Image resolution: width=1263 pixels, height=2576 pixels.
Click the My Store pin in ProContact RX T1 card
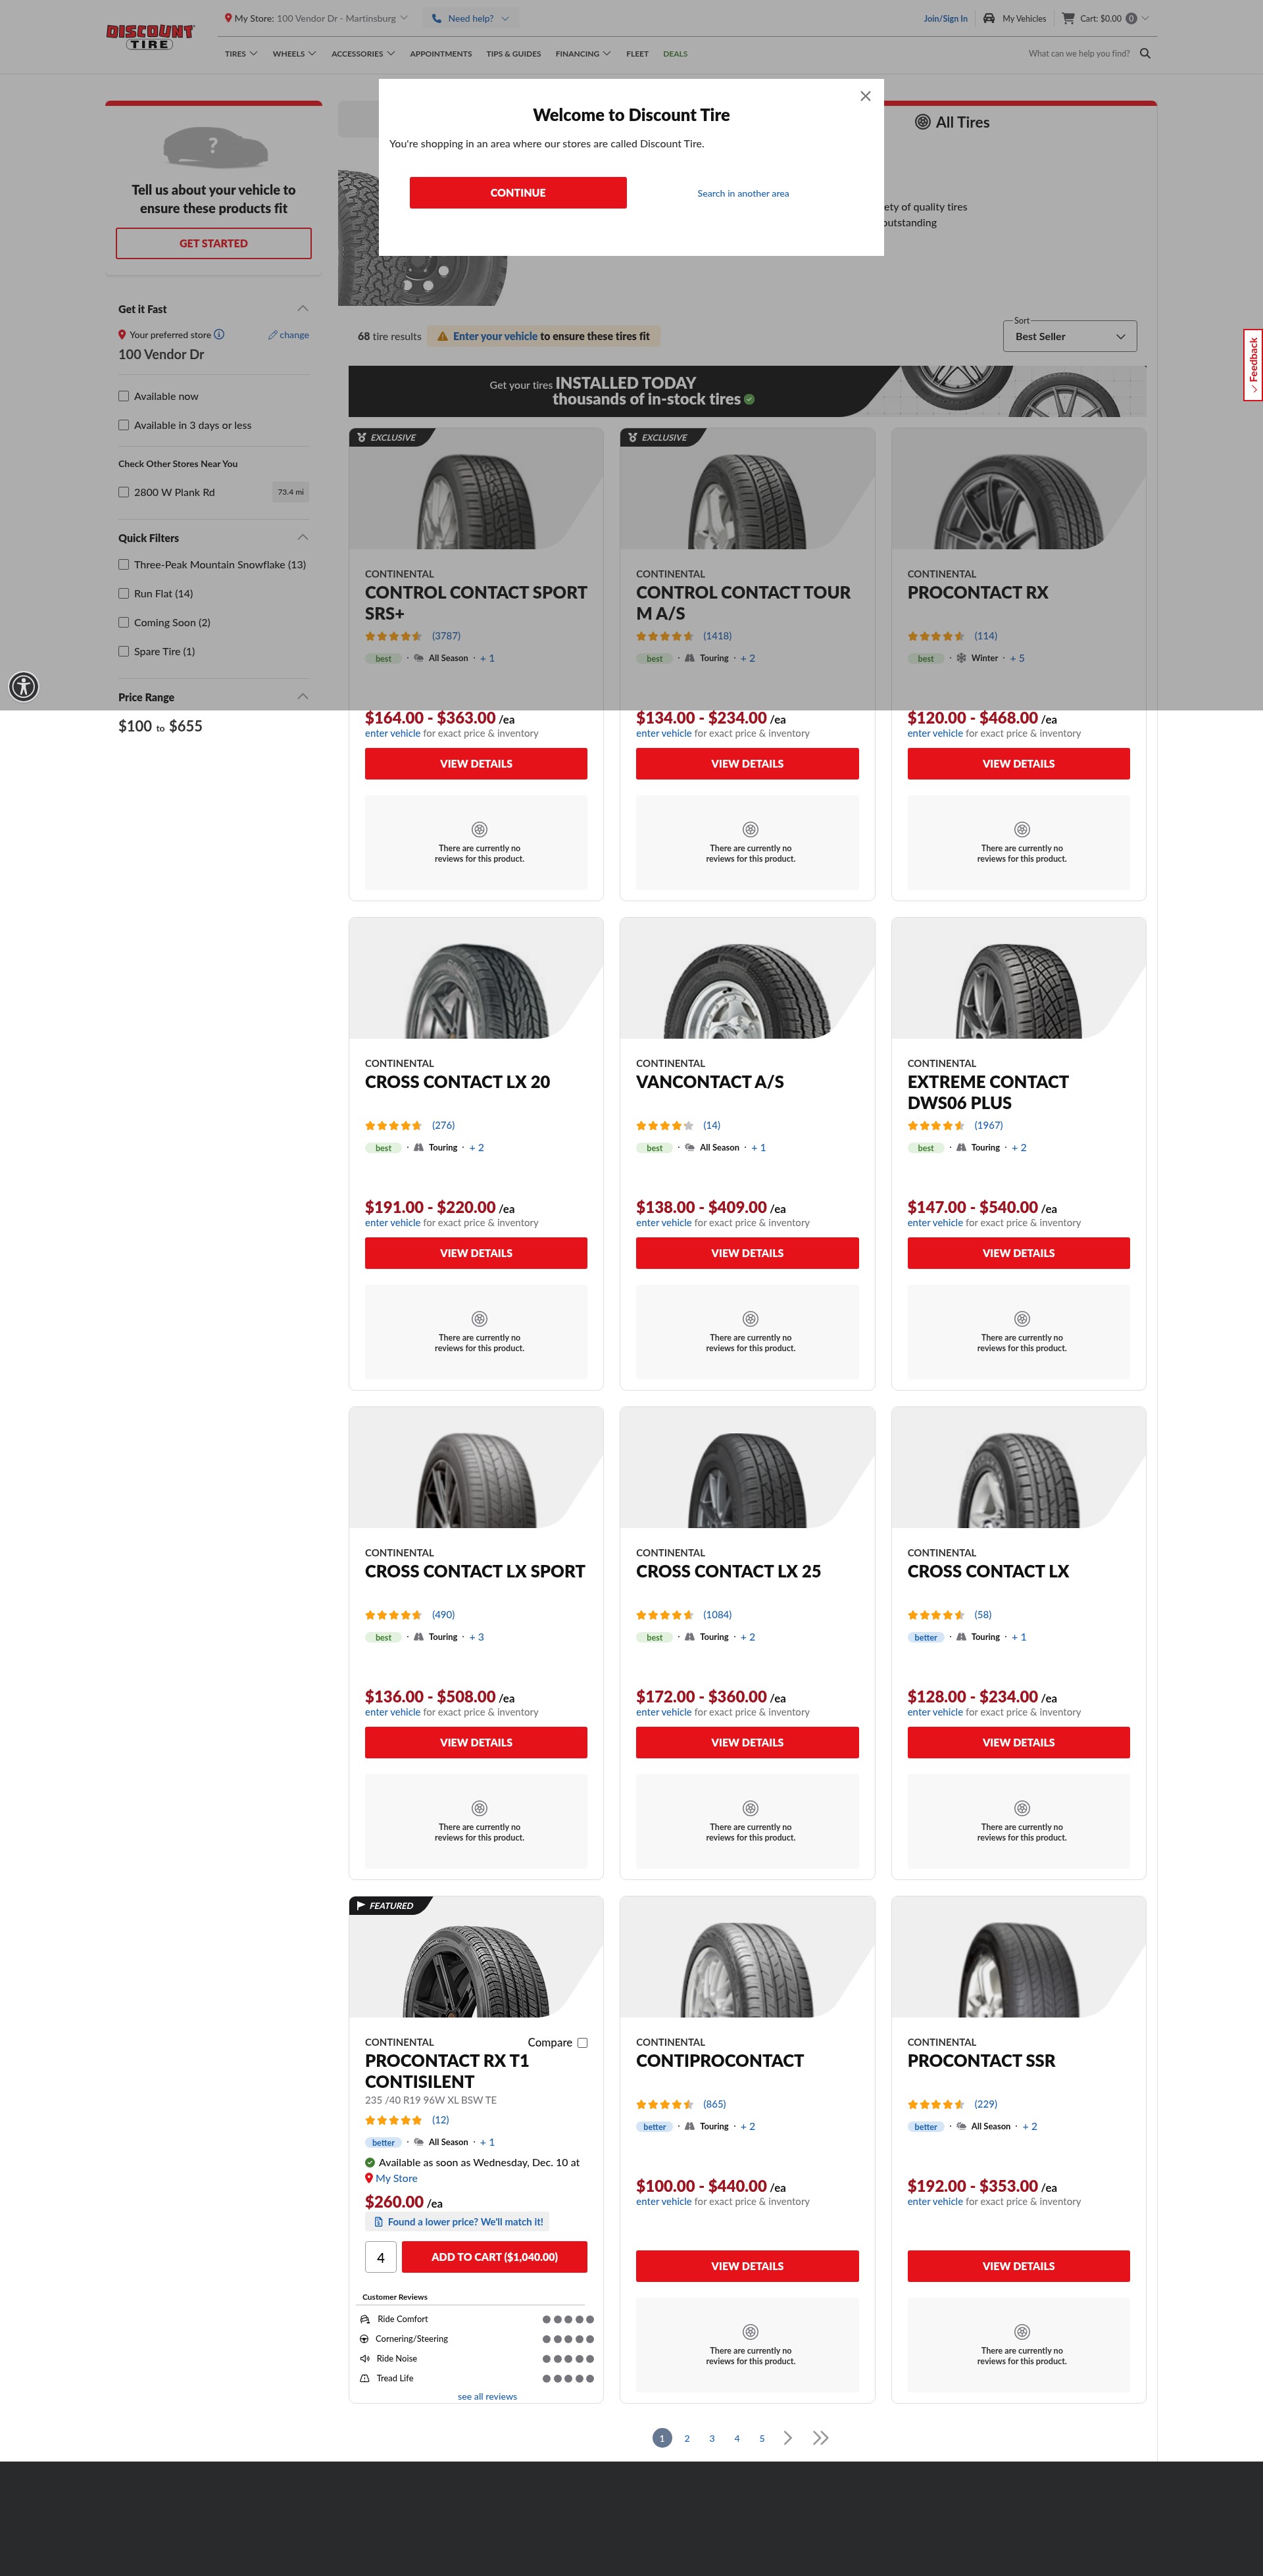point(369,2178)
